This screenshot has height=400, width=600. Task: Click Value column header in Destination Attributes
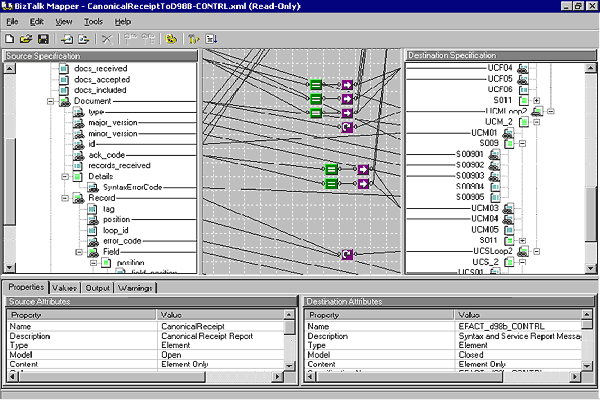tap(518, 315)
